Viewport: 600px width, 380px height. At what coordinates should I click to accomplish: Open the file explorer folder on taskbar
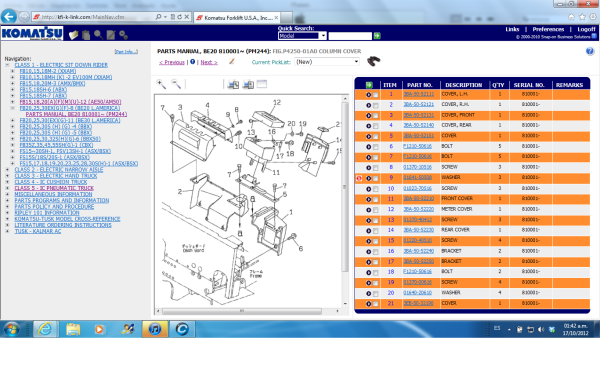73,329
